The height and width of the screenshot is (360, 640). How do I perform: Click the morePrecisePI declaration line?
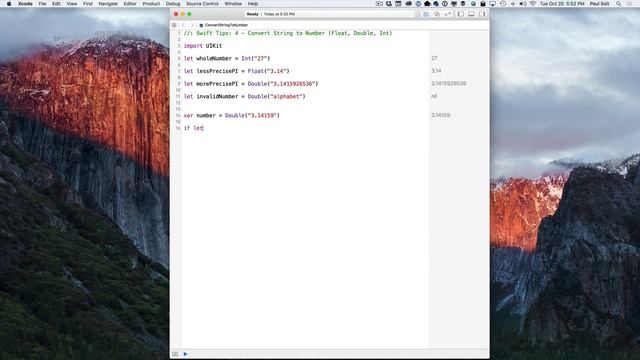click(251, 84)
